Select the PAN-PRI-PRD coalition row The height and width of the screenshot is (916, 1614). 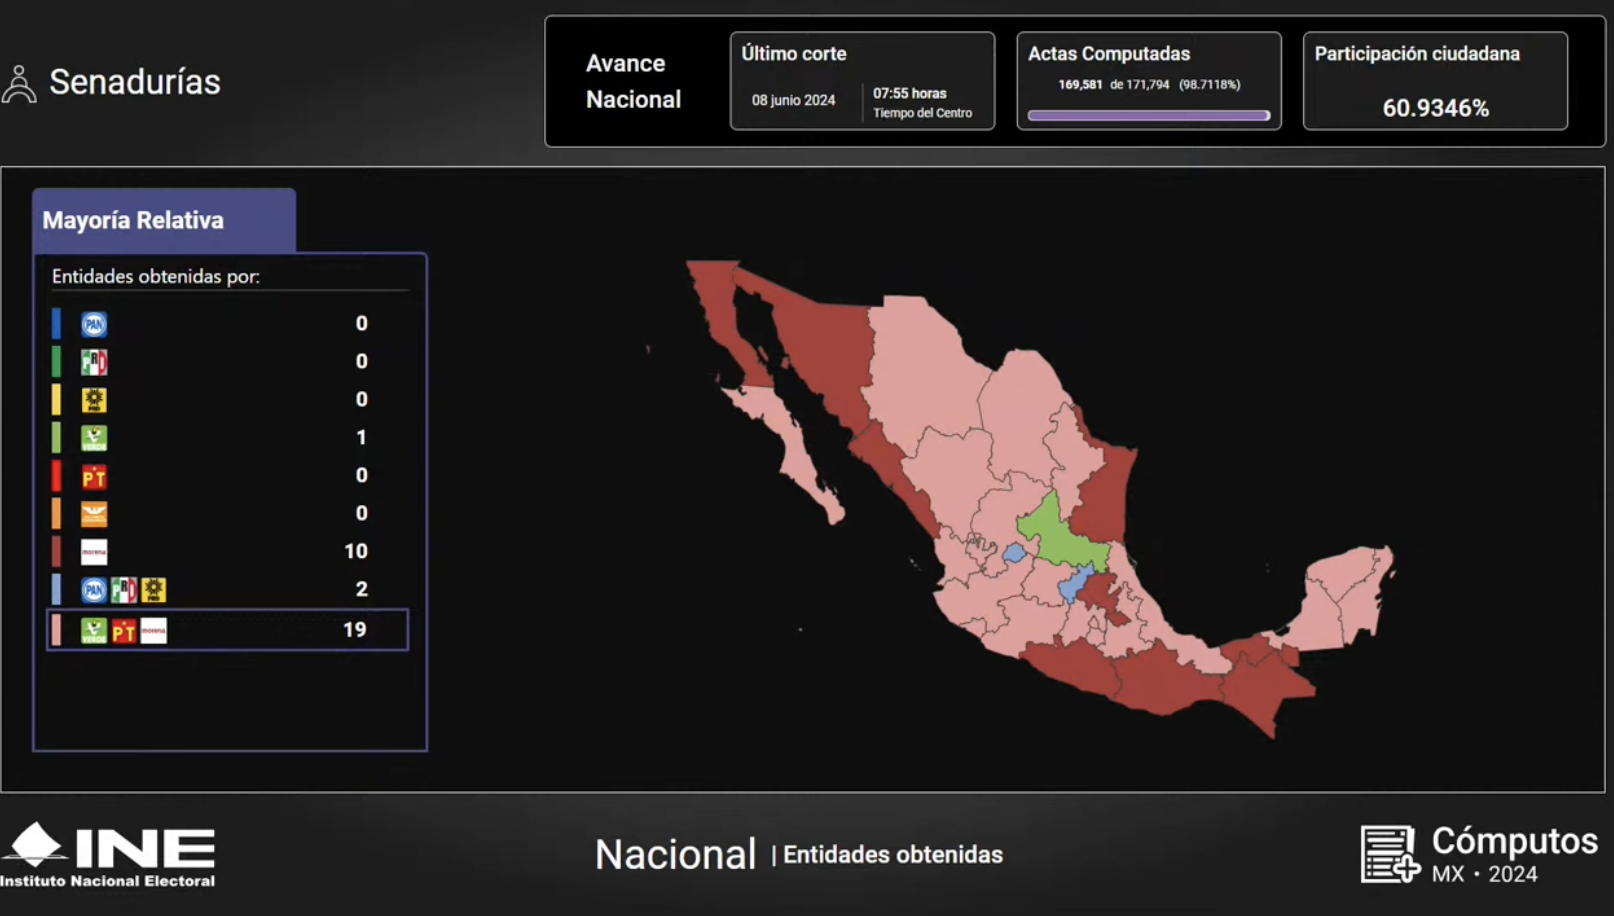(x=227, y=589)
